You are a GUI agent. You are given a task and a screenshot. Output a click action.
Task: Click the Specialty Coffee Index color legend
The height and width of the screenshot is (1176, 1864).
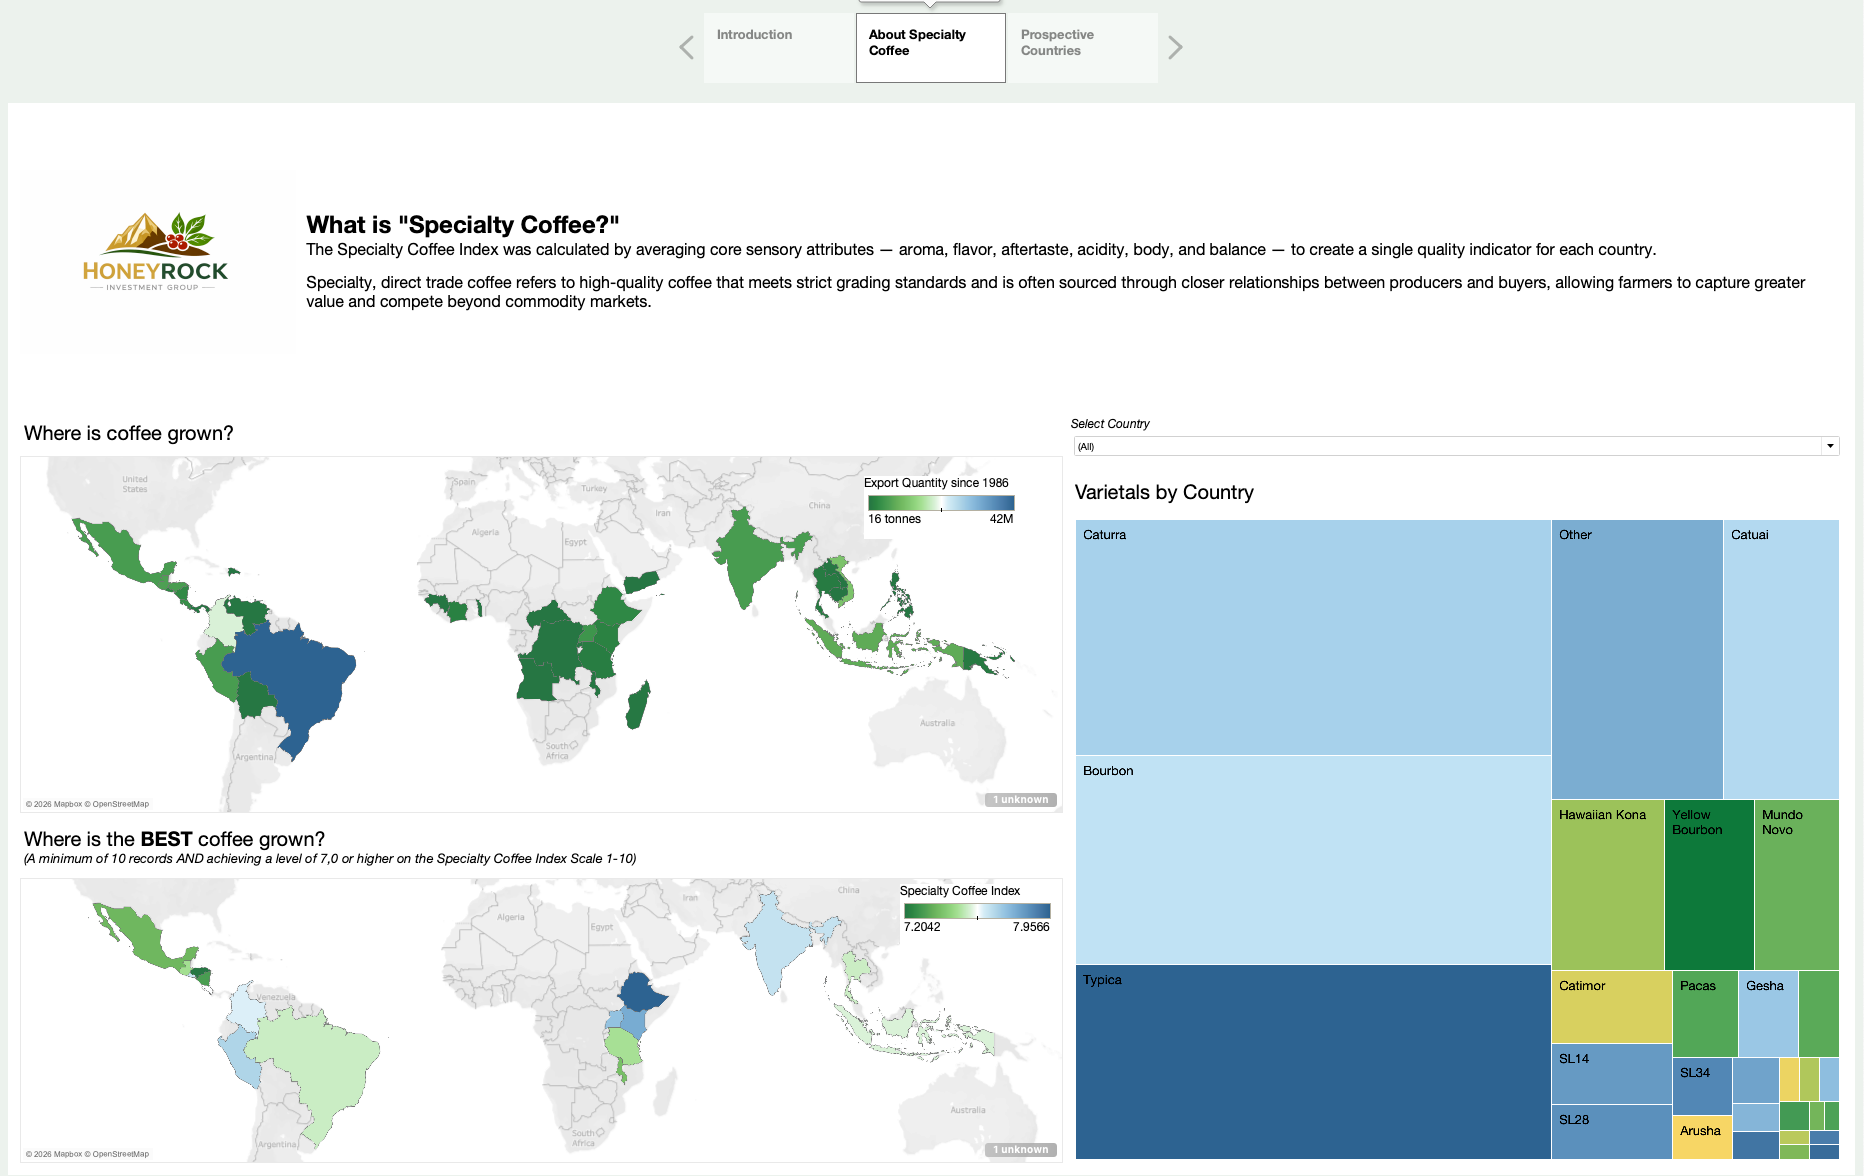976,911
